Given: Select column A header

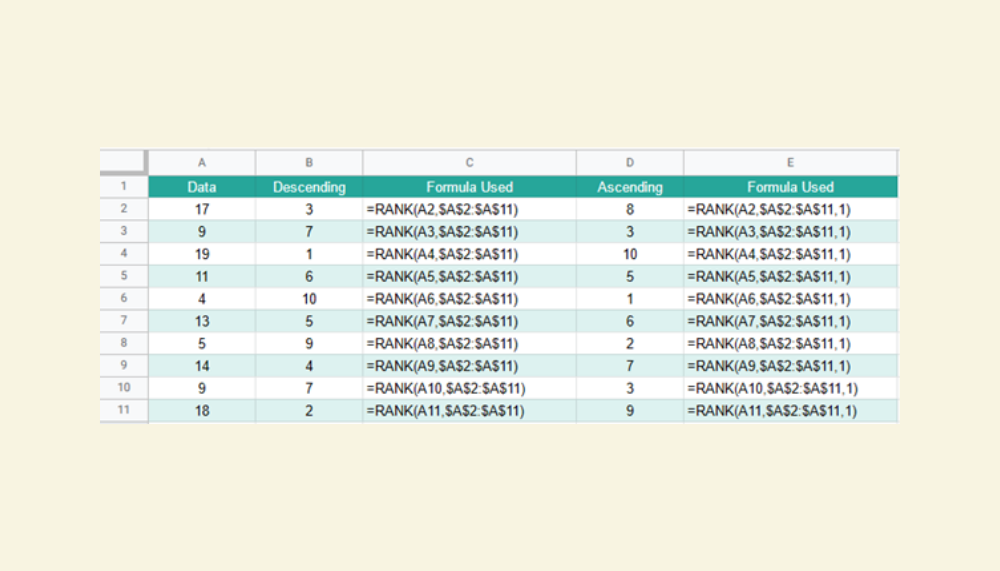Looking at the screenshot, I should 202,162.
